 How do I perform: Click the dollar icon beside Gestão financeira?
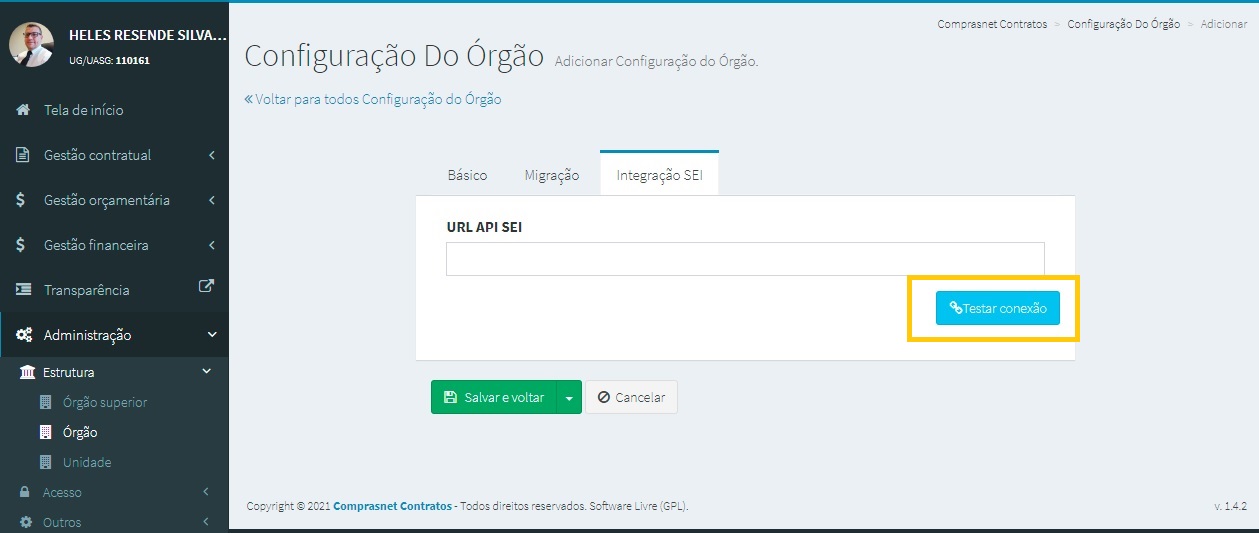pos(22,245)
